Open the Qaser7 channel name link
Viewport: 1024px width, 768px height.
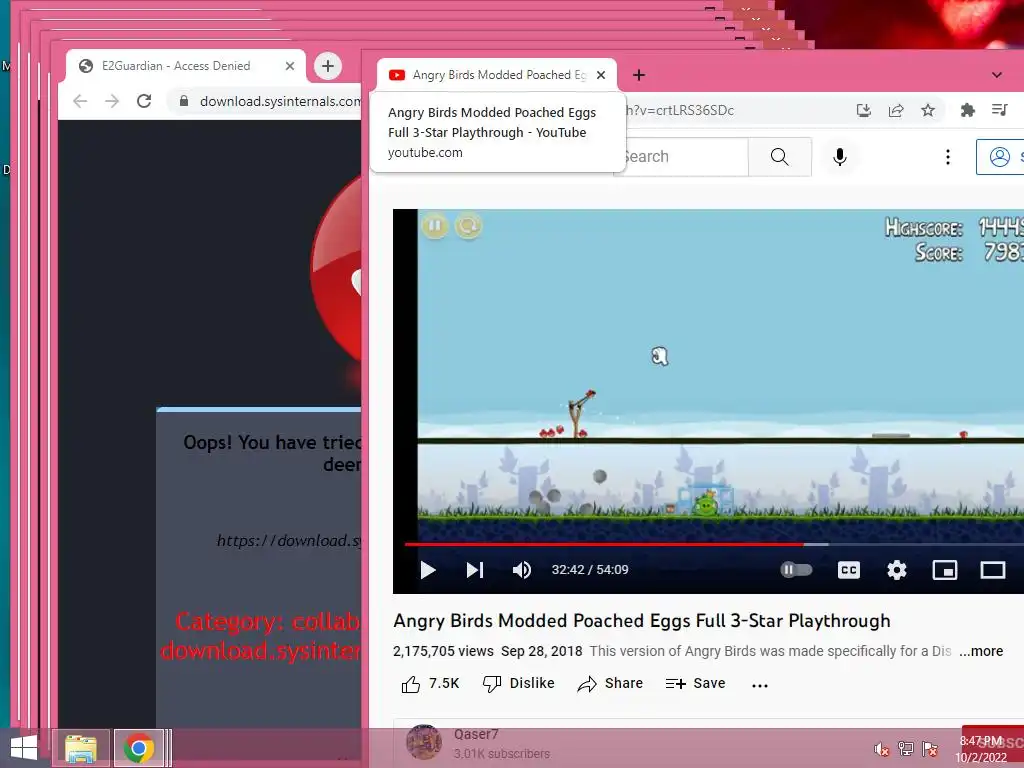(x=476, y=734)
